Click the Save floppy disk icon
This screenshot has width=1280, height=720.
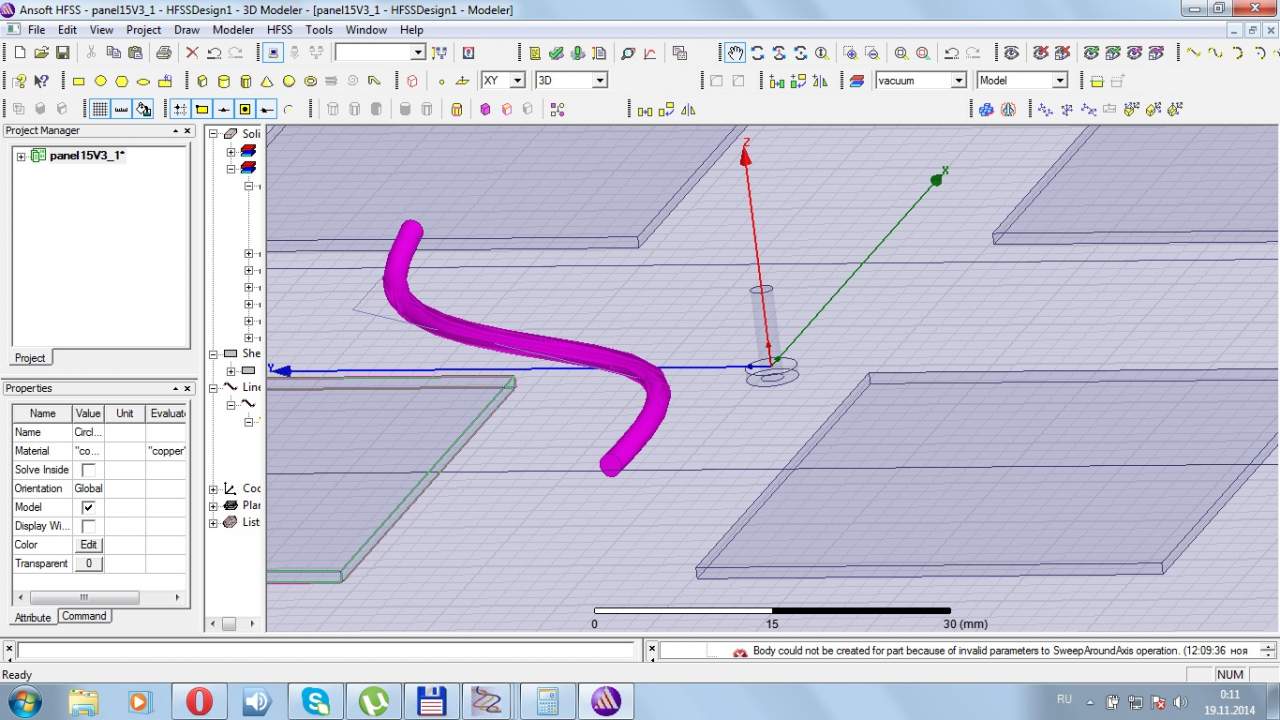pyautogui.click(x=62, y=53)
